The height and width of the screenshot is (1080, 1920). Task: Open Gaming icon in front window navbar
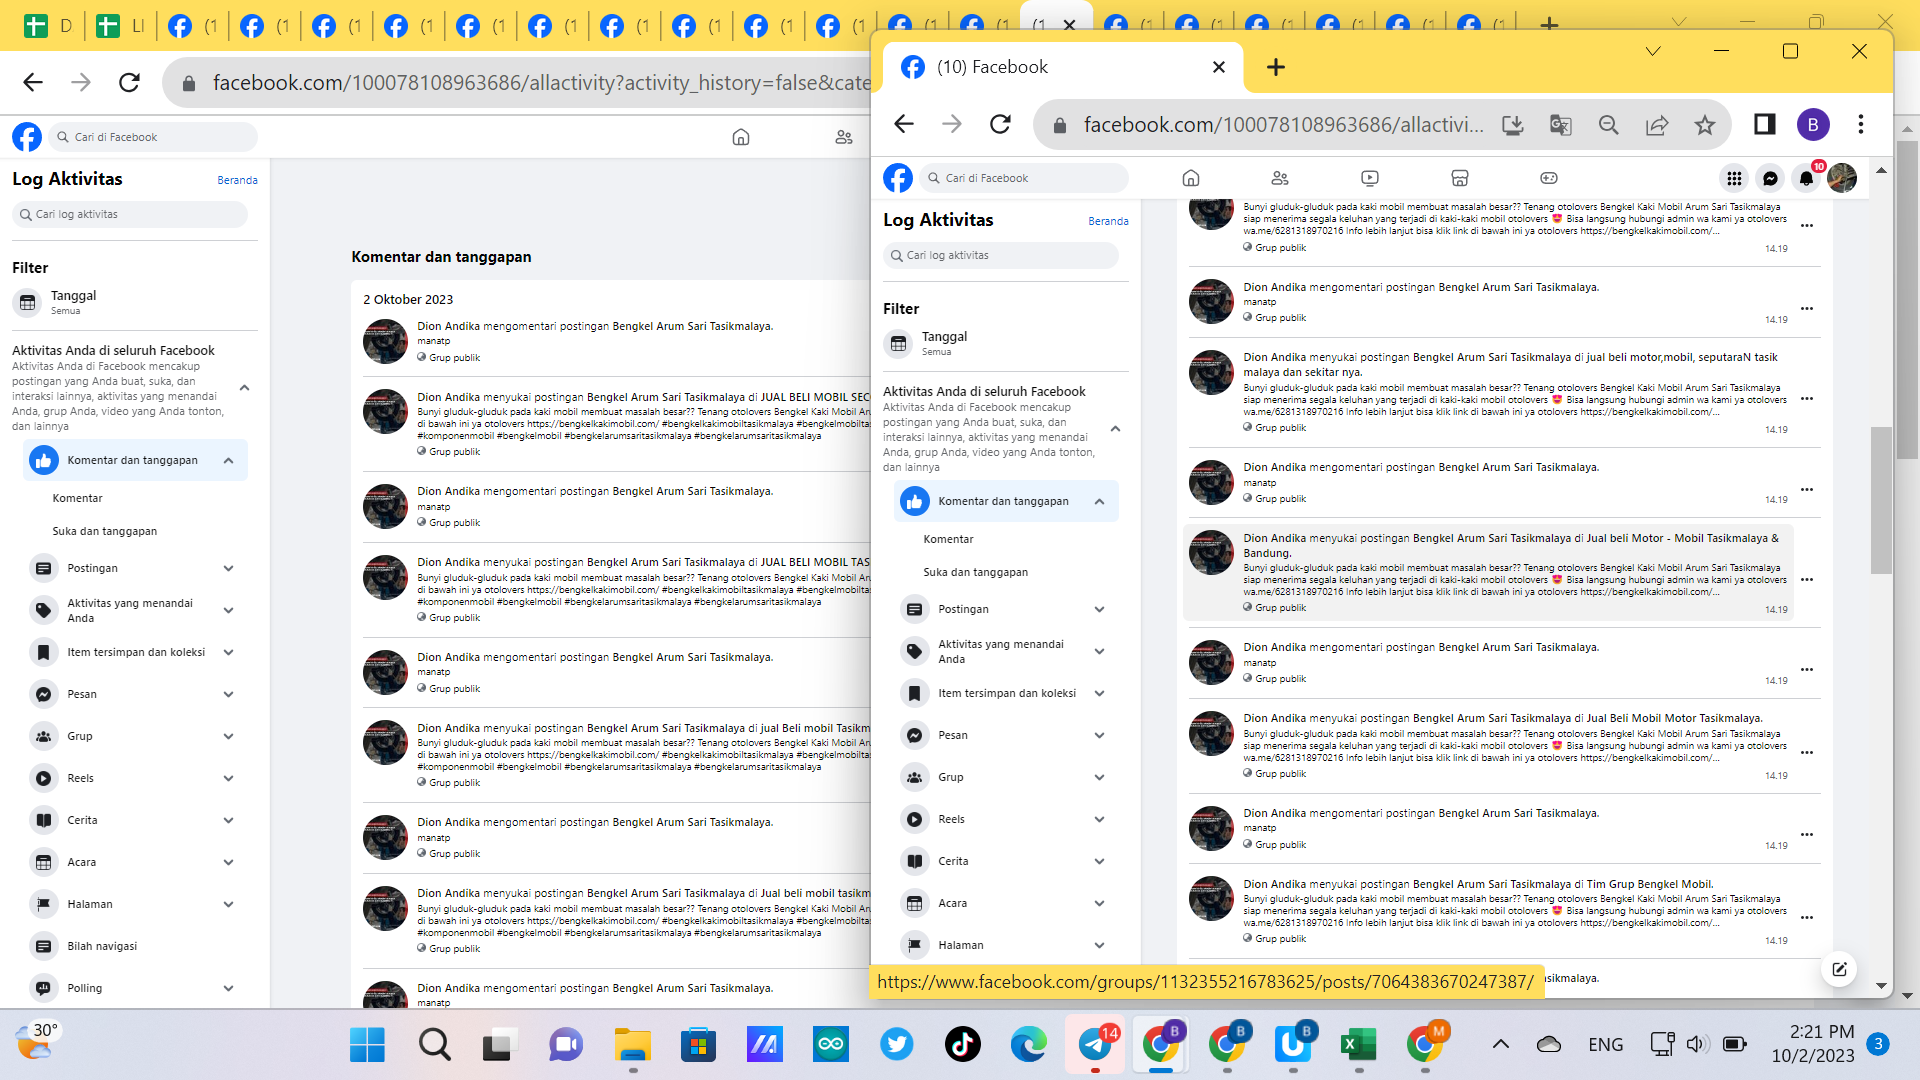click(1549, 178)
